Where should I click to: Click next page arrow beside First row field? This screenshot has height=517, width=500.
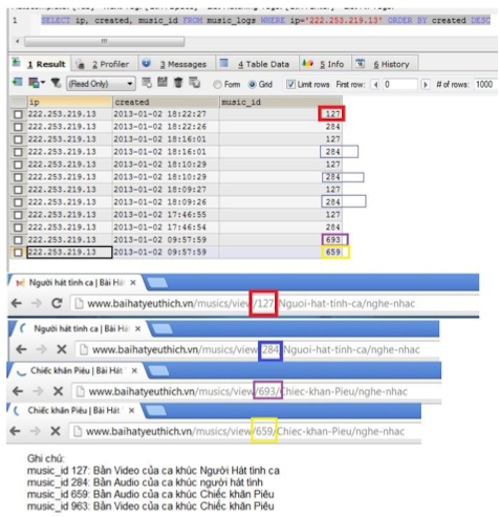[x=425, y=85]
